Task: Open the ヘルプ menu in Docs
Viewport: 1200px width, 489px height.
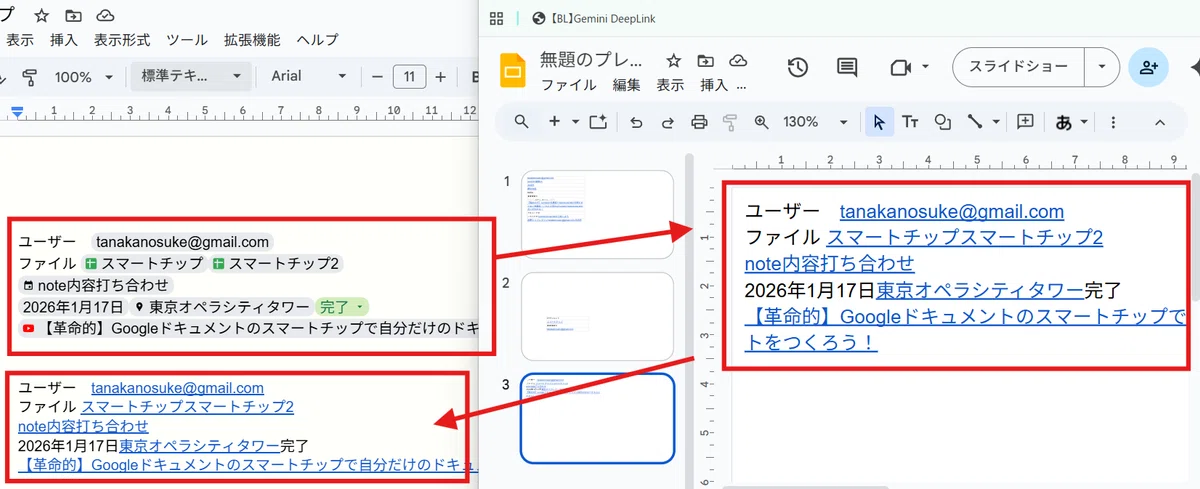Action: pos(317,40)
